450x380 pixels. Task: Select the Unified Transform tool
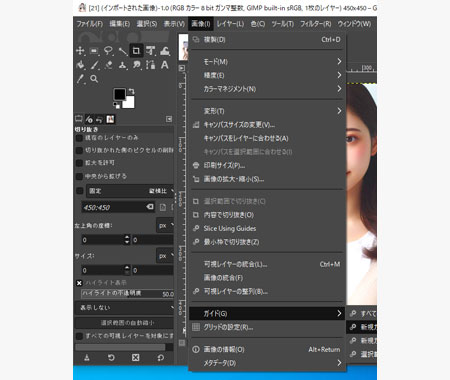tap(150, 51)
